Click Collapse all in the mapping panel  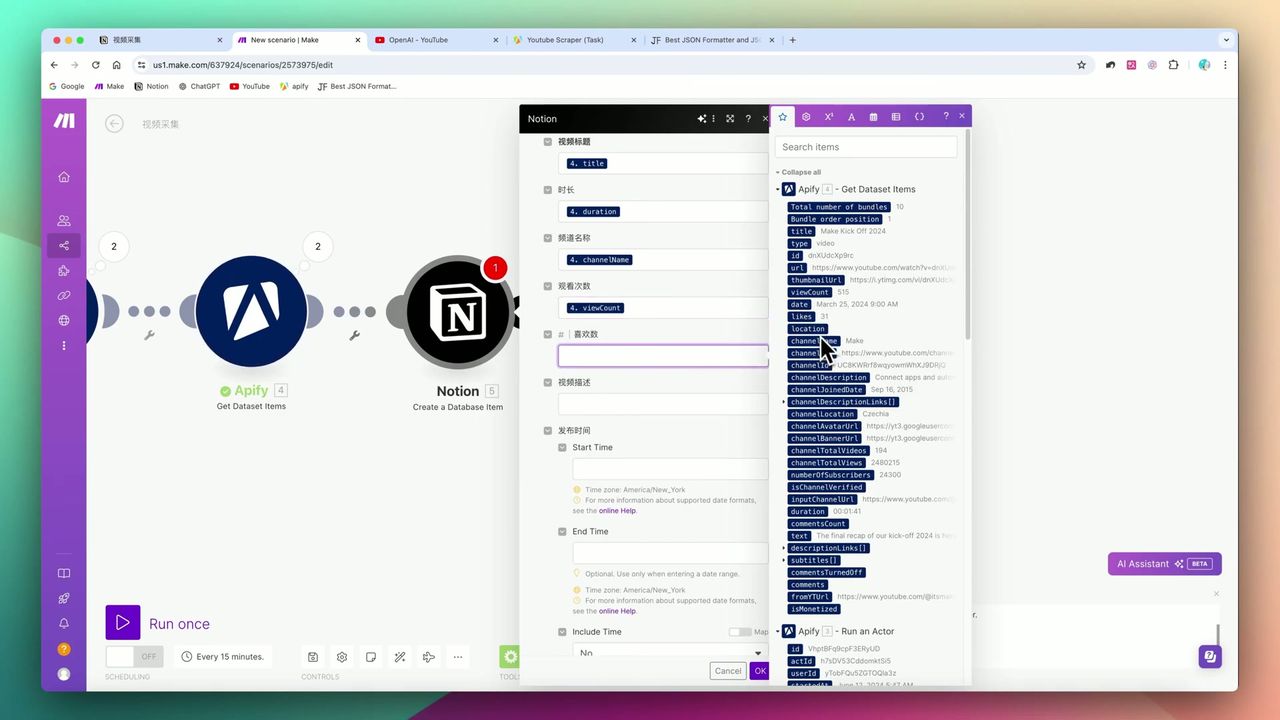pyautogui.click(x=799, y=172)
